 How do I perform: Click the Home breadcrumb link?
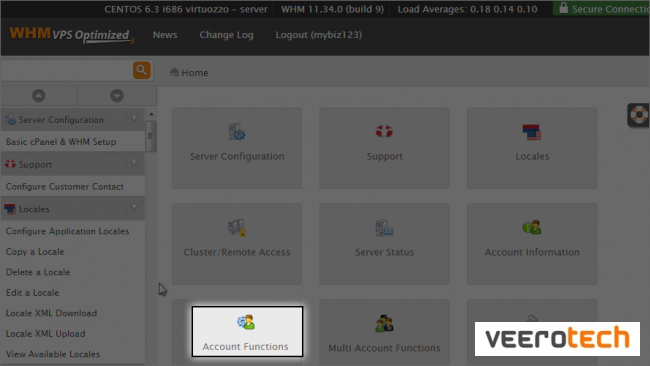(x=195, y=73)
